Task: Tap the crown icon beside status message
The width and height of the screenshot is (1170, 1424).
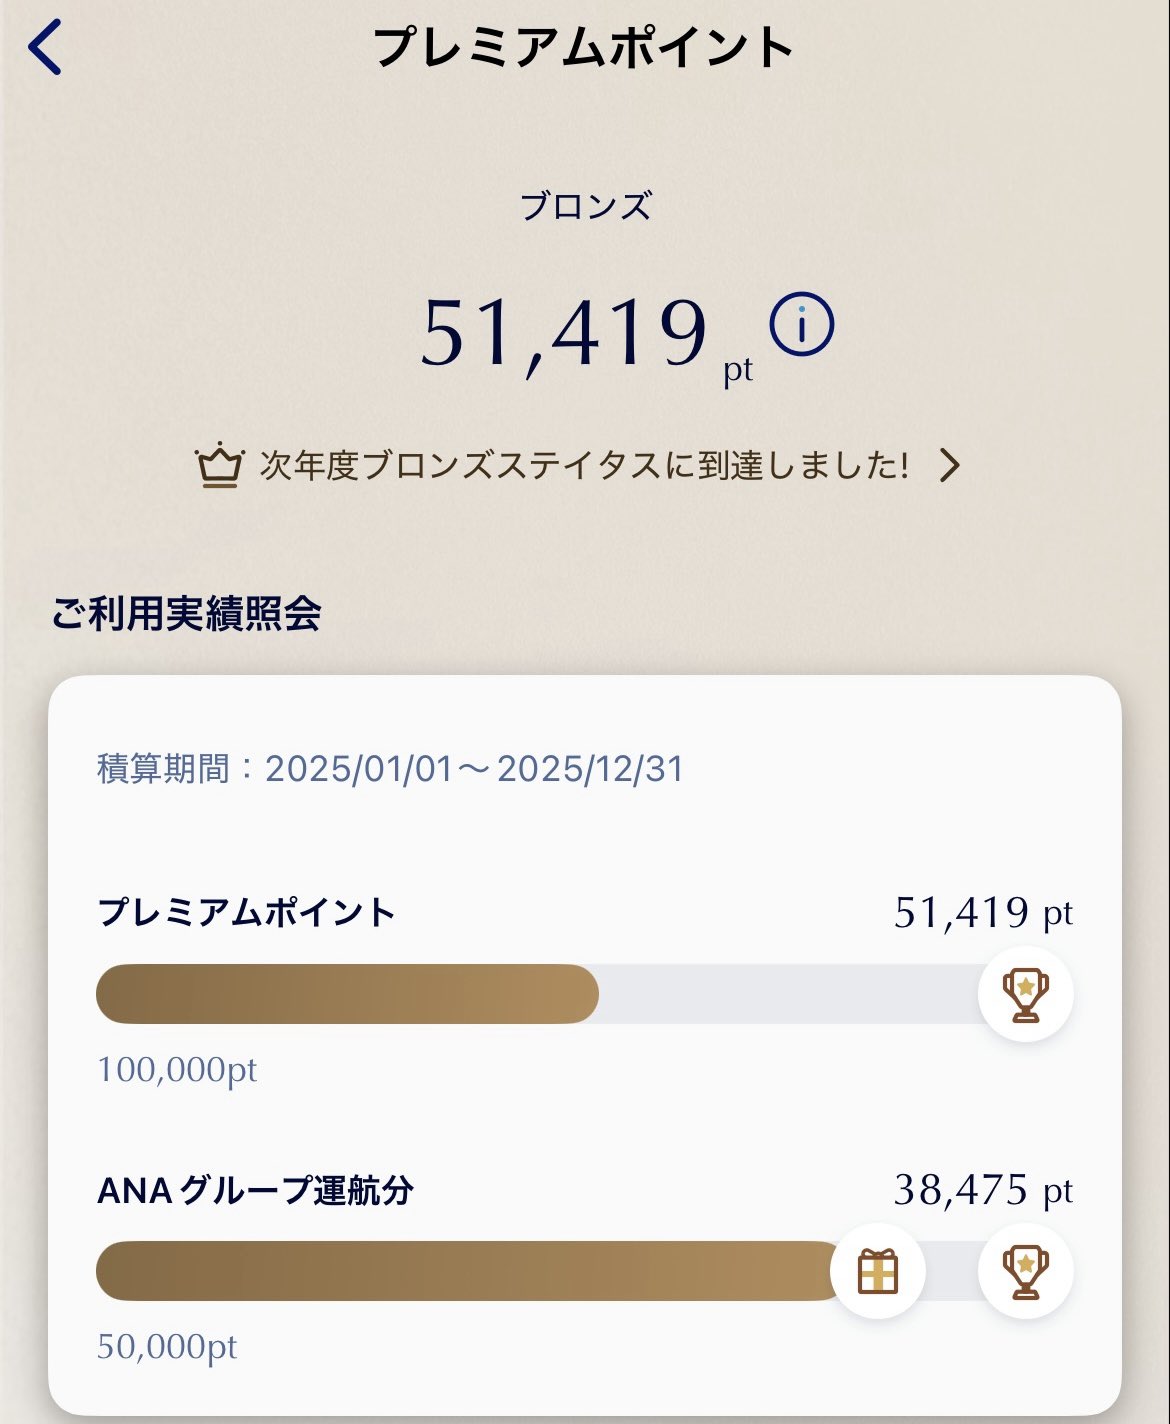Action: [x=220, y=466]
